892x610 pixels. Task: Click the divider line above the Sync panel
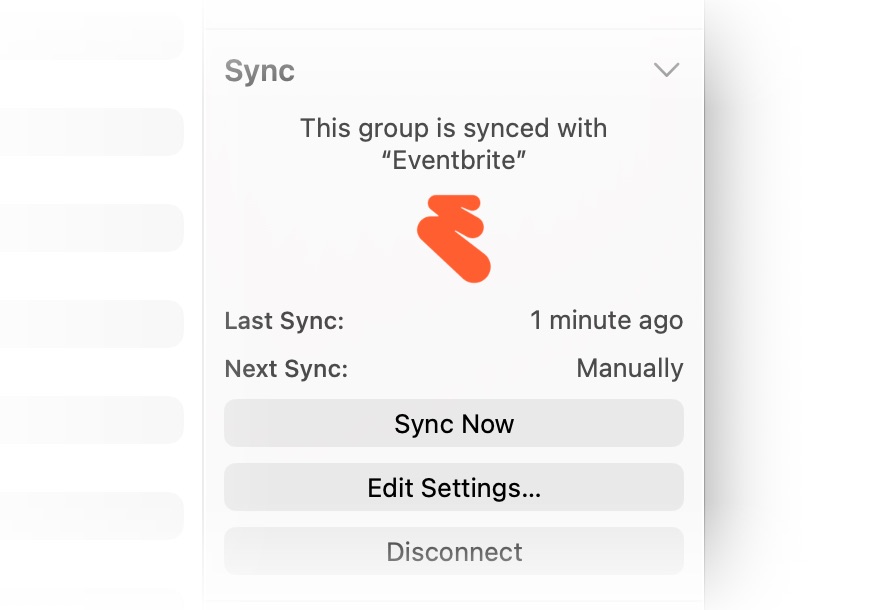[x=453, y=29]
